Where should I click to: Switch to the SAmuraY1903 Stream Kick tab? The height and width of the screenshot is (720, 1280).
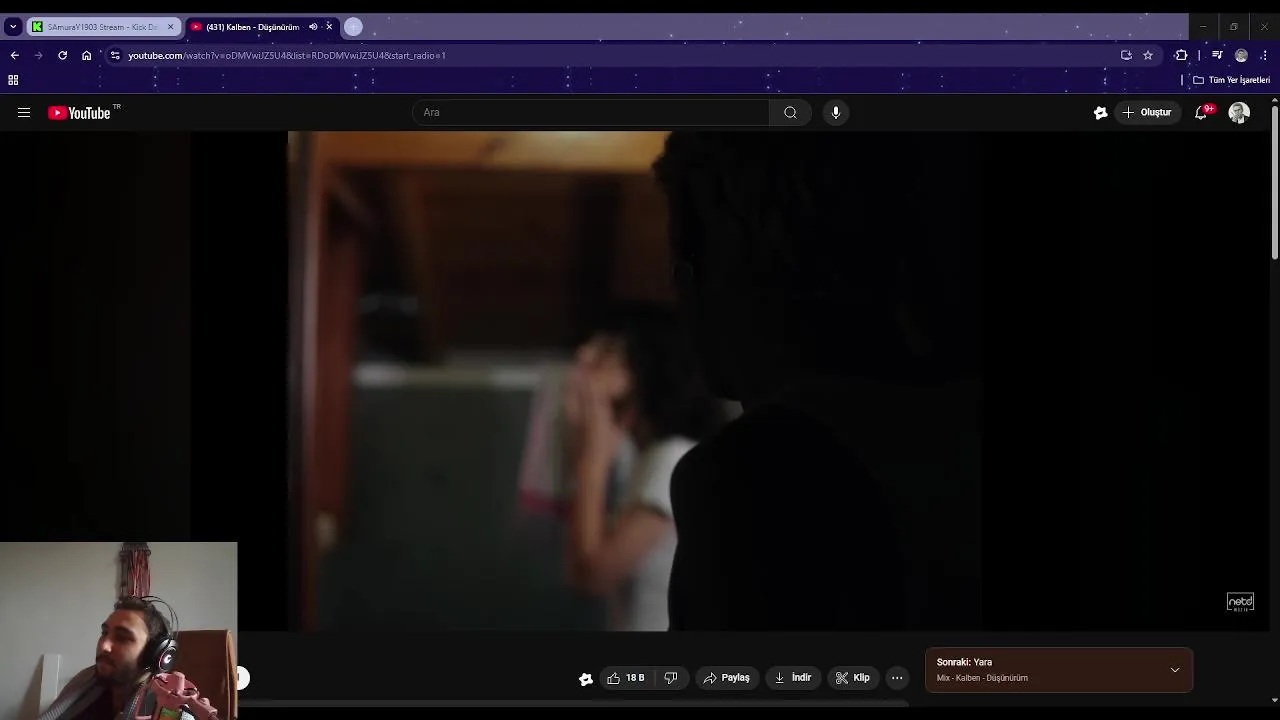[x=101, y=27]
